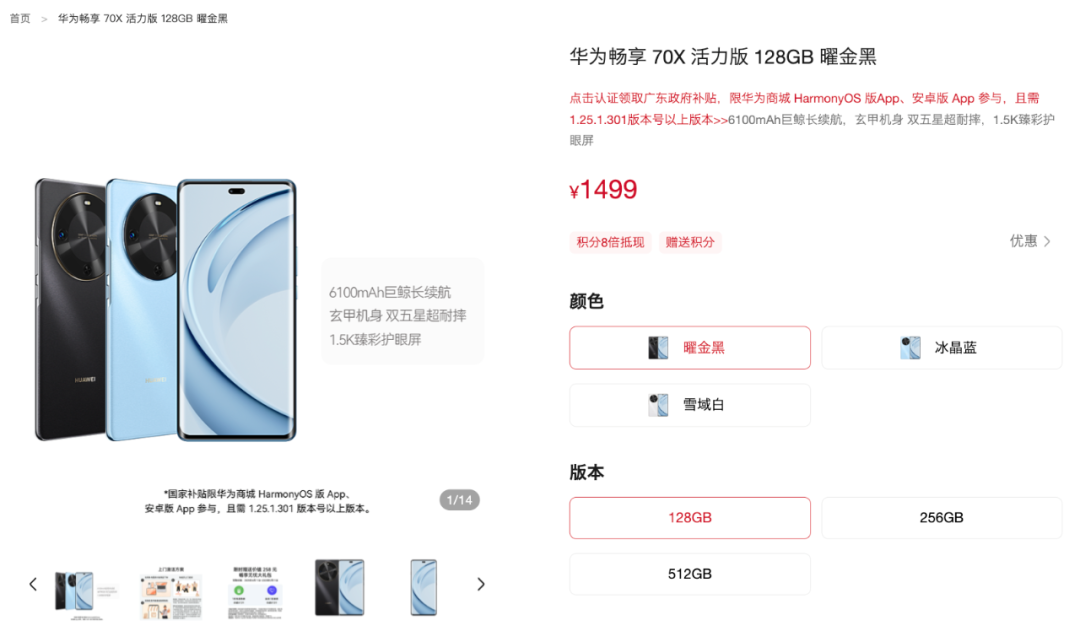
Task: Choose the 128GB version
Action: [x=689, y=518]
